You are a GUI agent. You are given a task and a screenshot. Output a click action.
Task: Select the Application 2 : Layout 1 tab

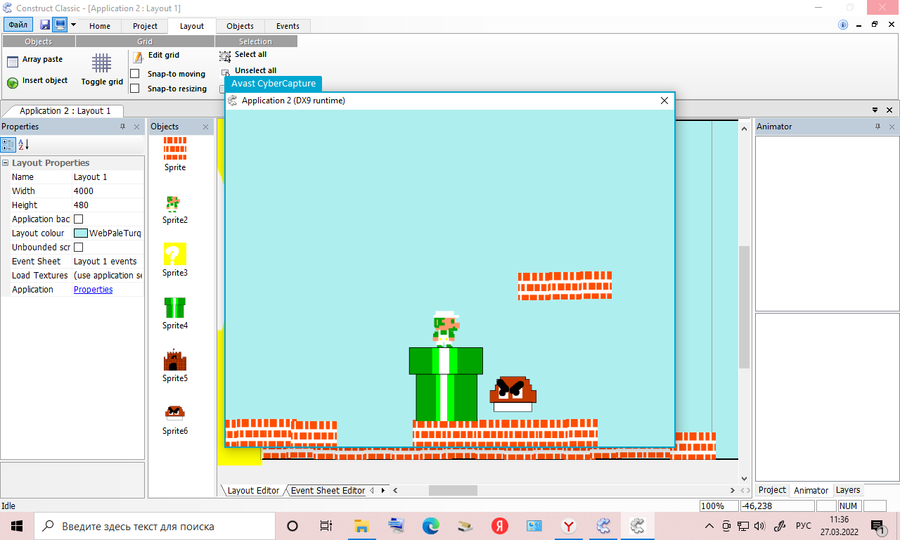point(64,111)
